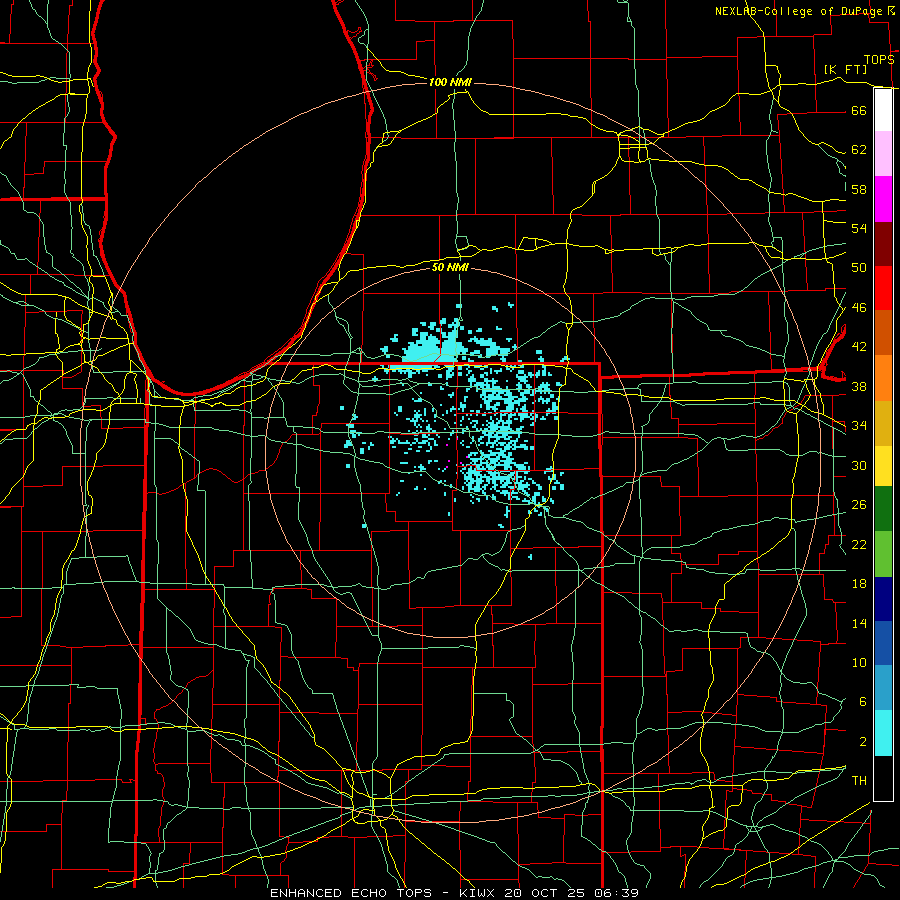
Task: Click the '100 NMI' range ring label
Action: click(451, 82)
